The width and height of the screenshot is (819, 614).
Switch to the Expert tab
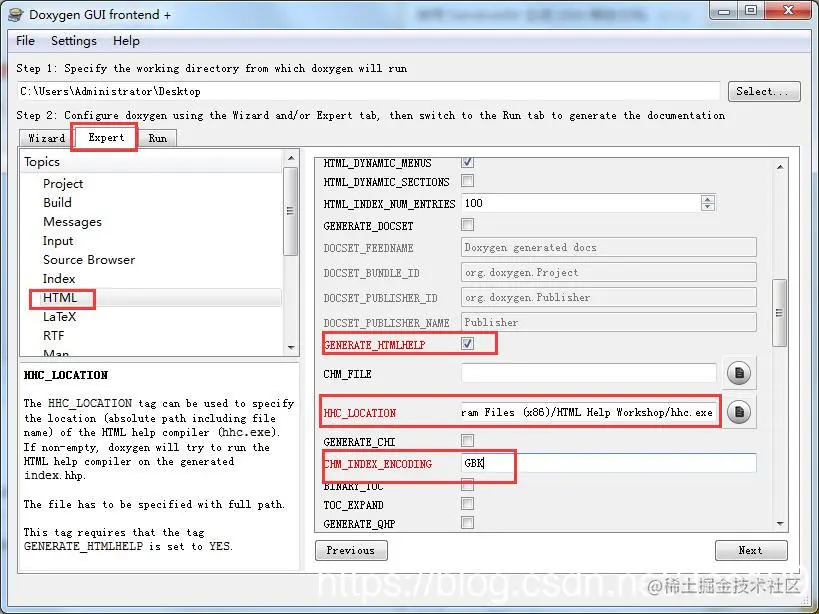(x=106, y=137)
